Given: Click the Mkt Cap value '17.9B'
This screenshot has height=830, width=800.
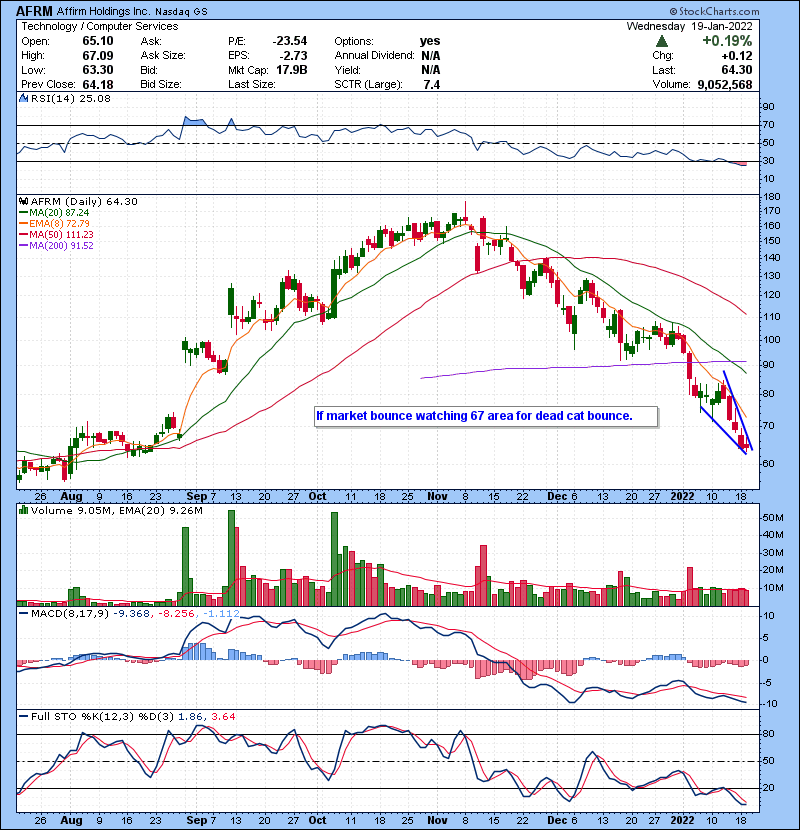Looking at the screenshot, I should tap(292, 70).
